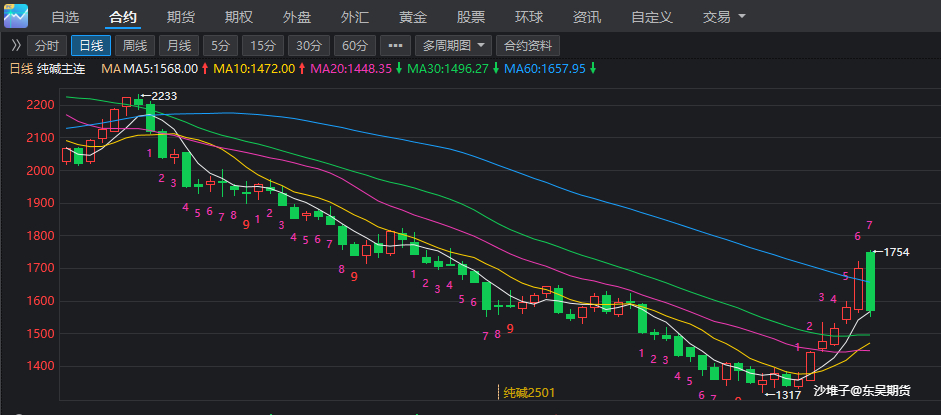Select the 60分 period button
The image size is (941, 415).
coord(355,46)
